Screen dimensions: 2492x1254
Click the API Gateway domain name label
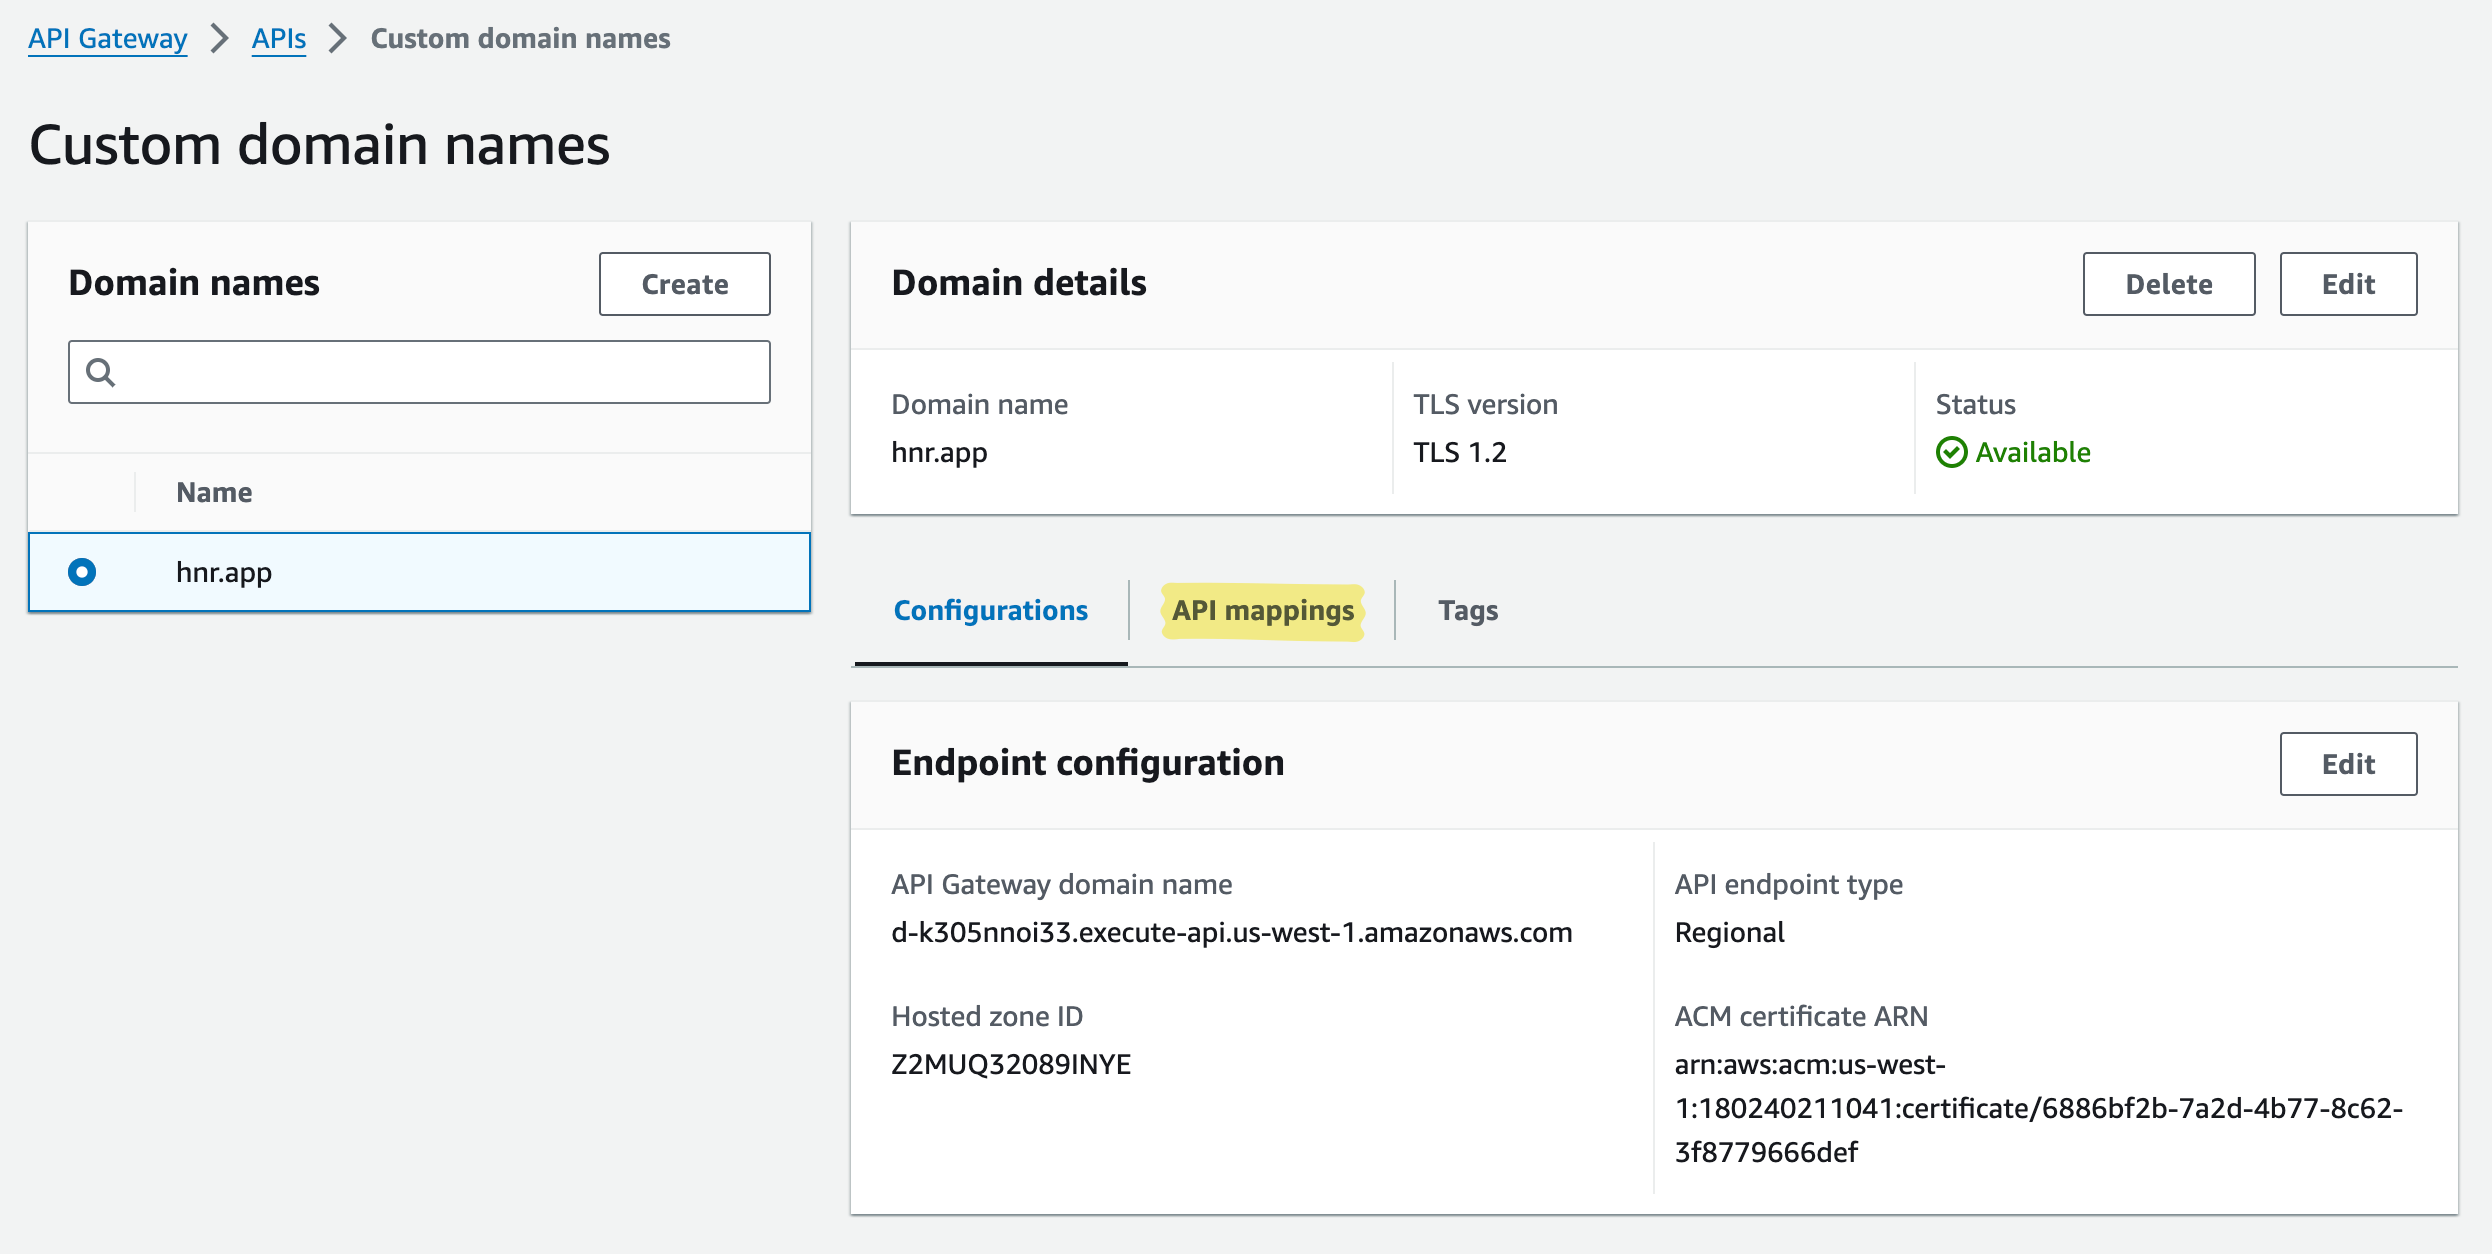(1062, 884)
